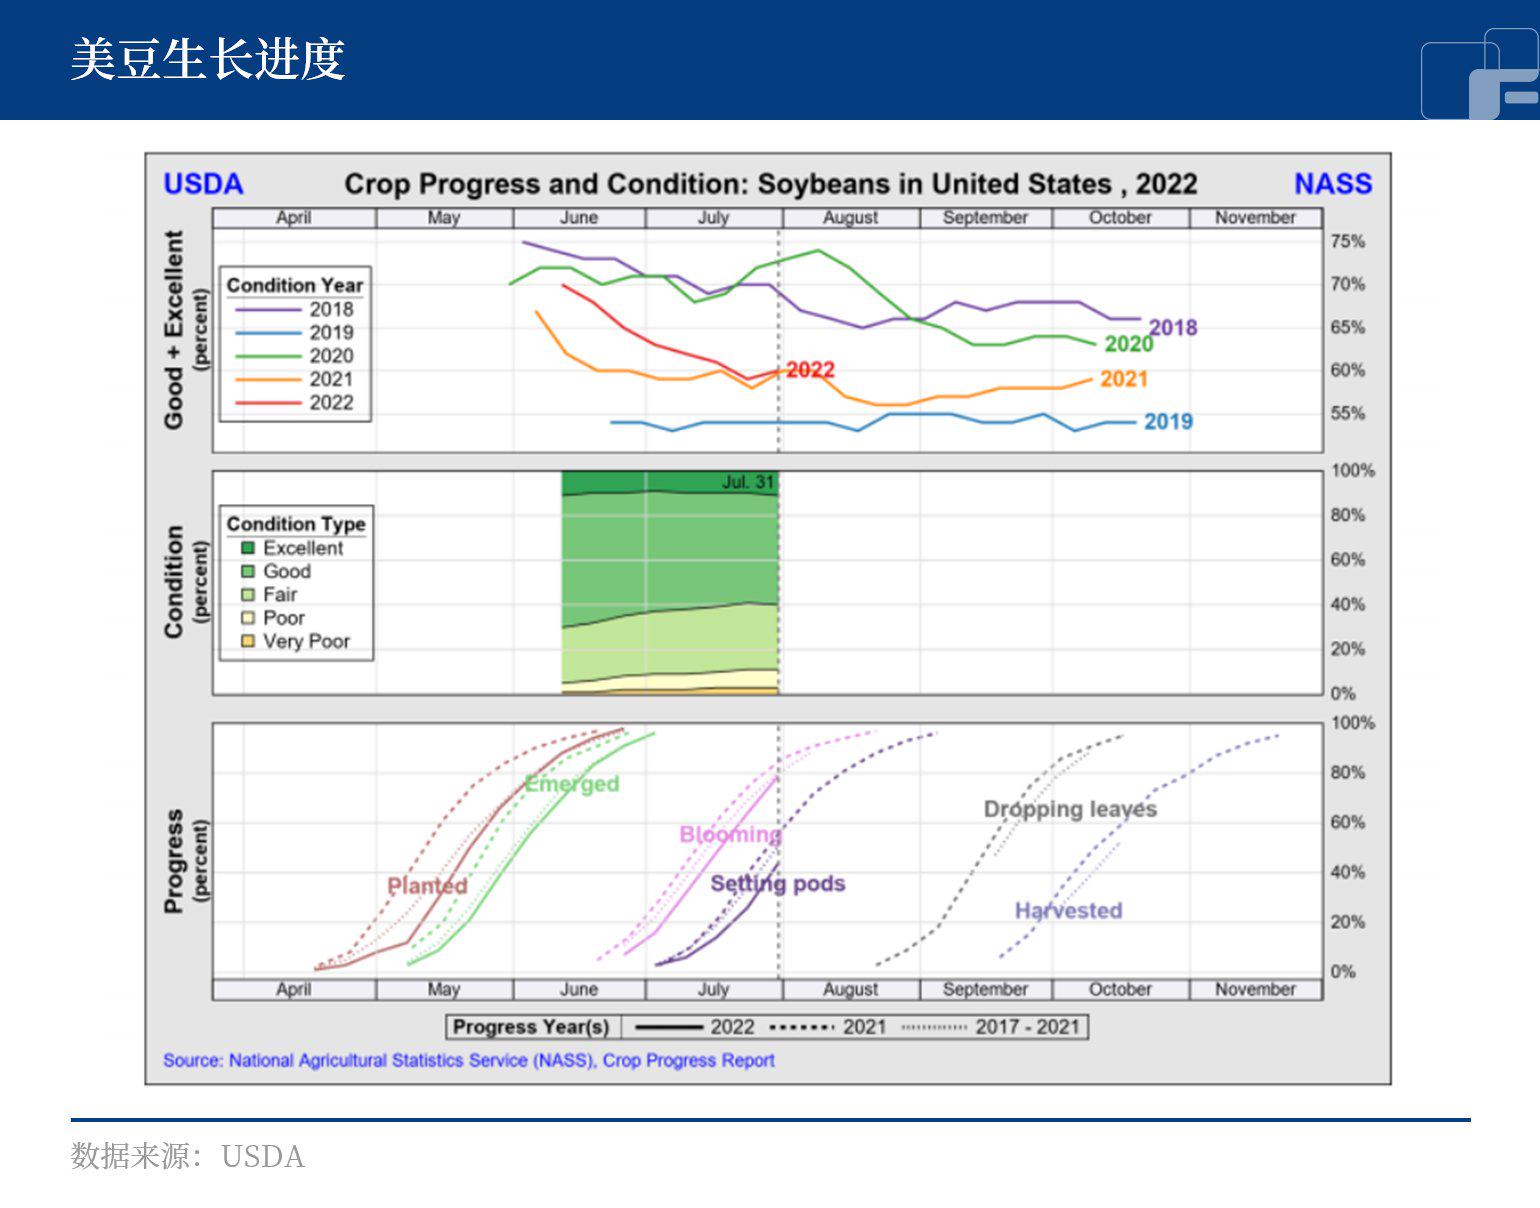Click the Setting pods curve label

[x=777, y=883]
